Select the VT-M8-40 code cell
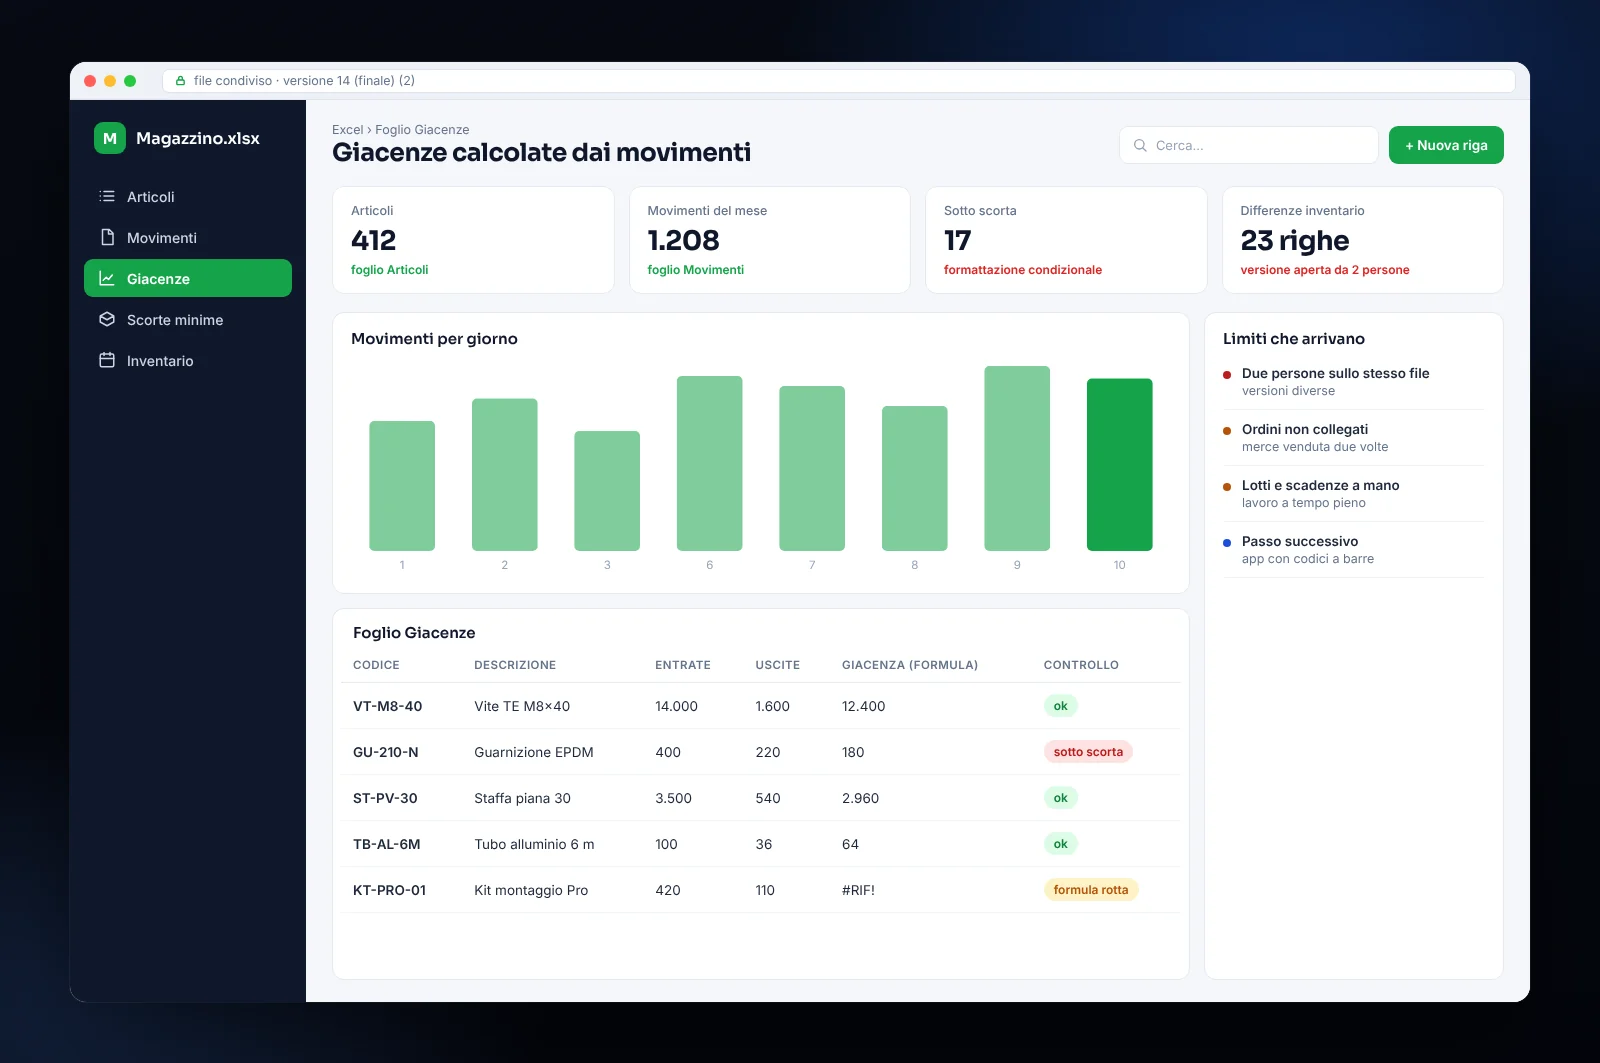 (387, 706)
